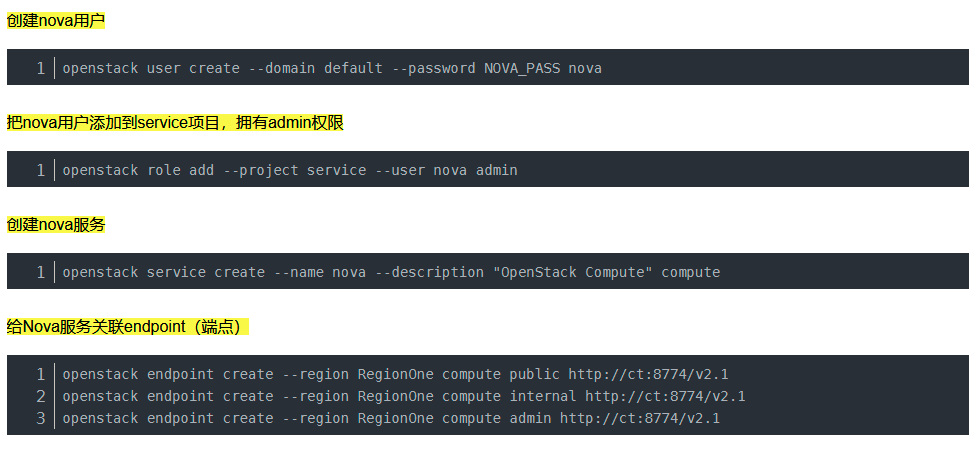
Task: Click the openstack role add command line
Action: point(289,170)
